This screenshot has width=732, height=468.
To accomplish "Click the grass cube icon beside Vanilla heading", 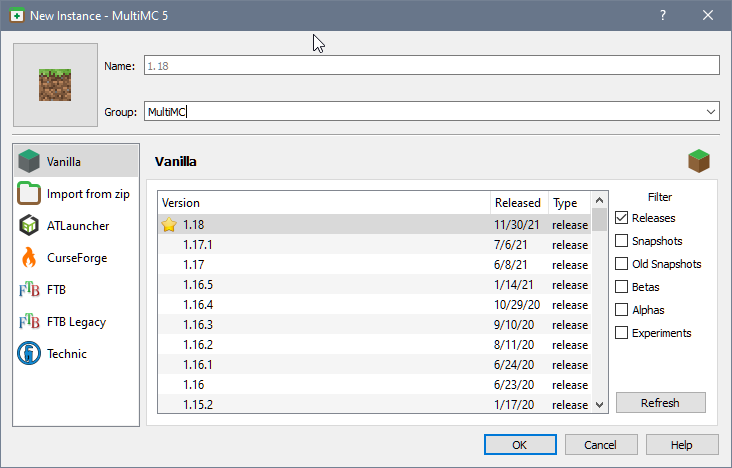I will pyautogui.click(x=699, y=161).
